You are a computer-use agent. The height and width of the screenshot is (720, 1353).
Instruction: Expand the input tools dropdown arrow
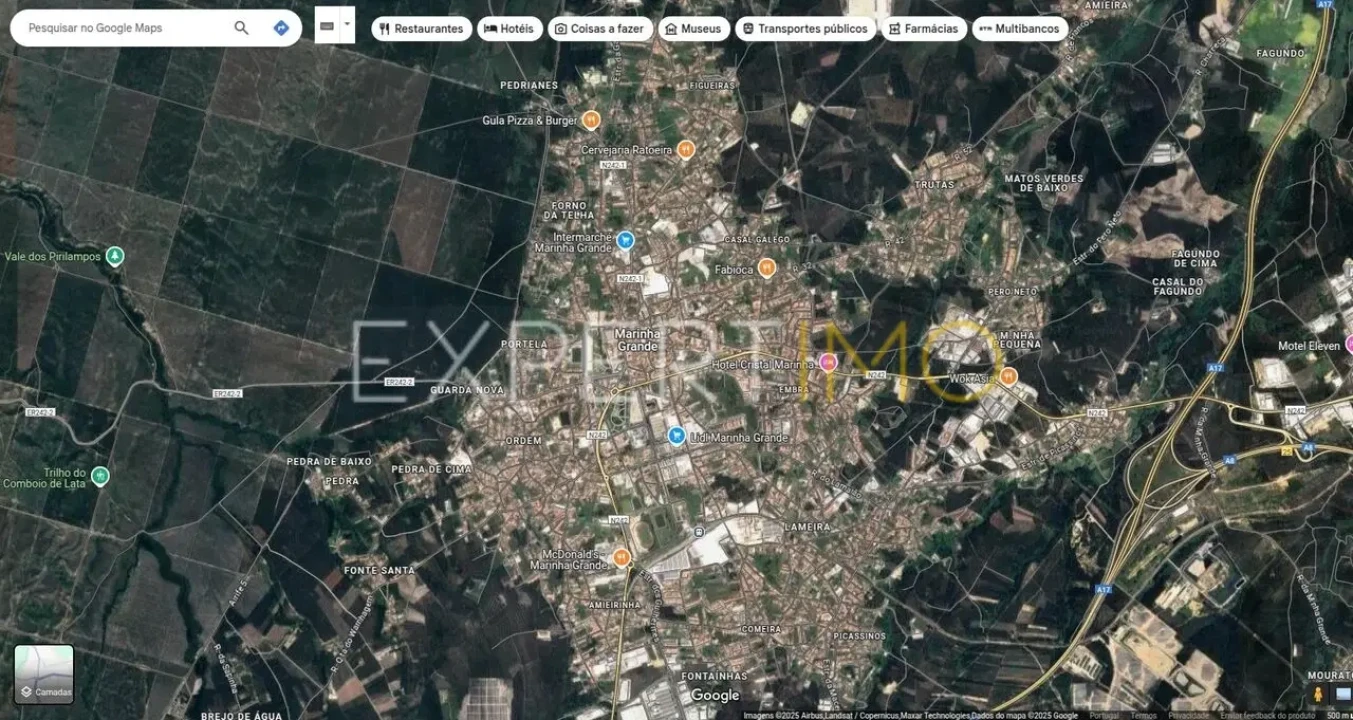(347, 23)
